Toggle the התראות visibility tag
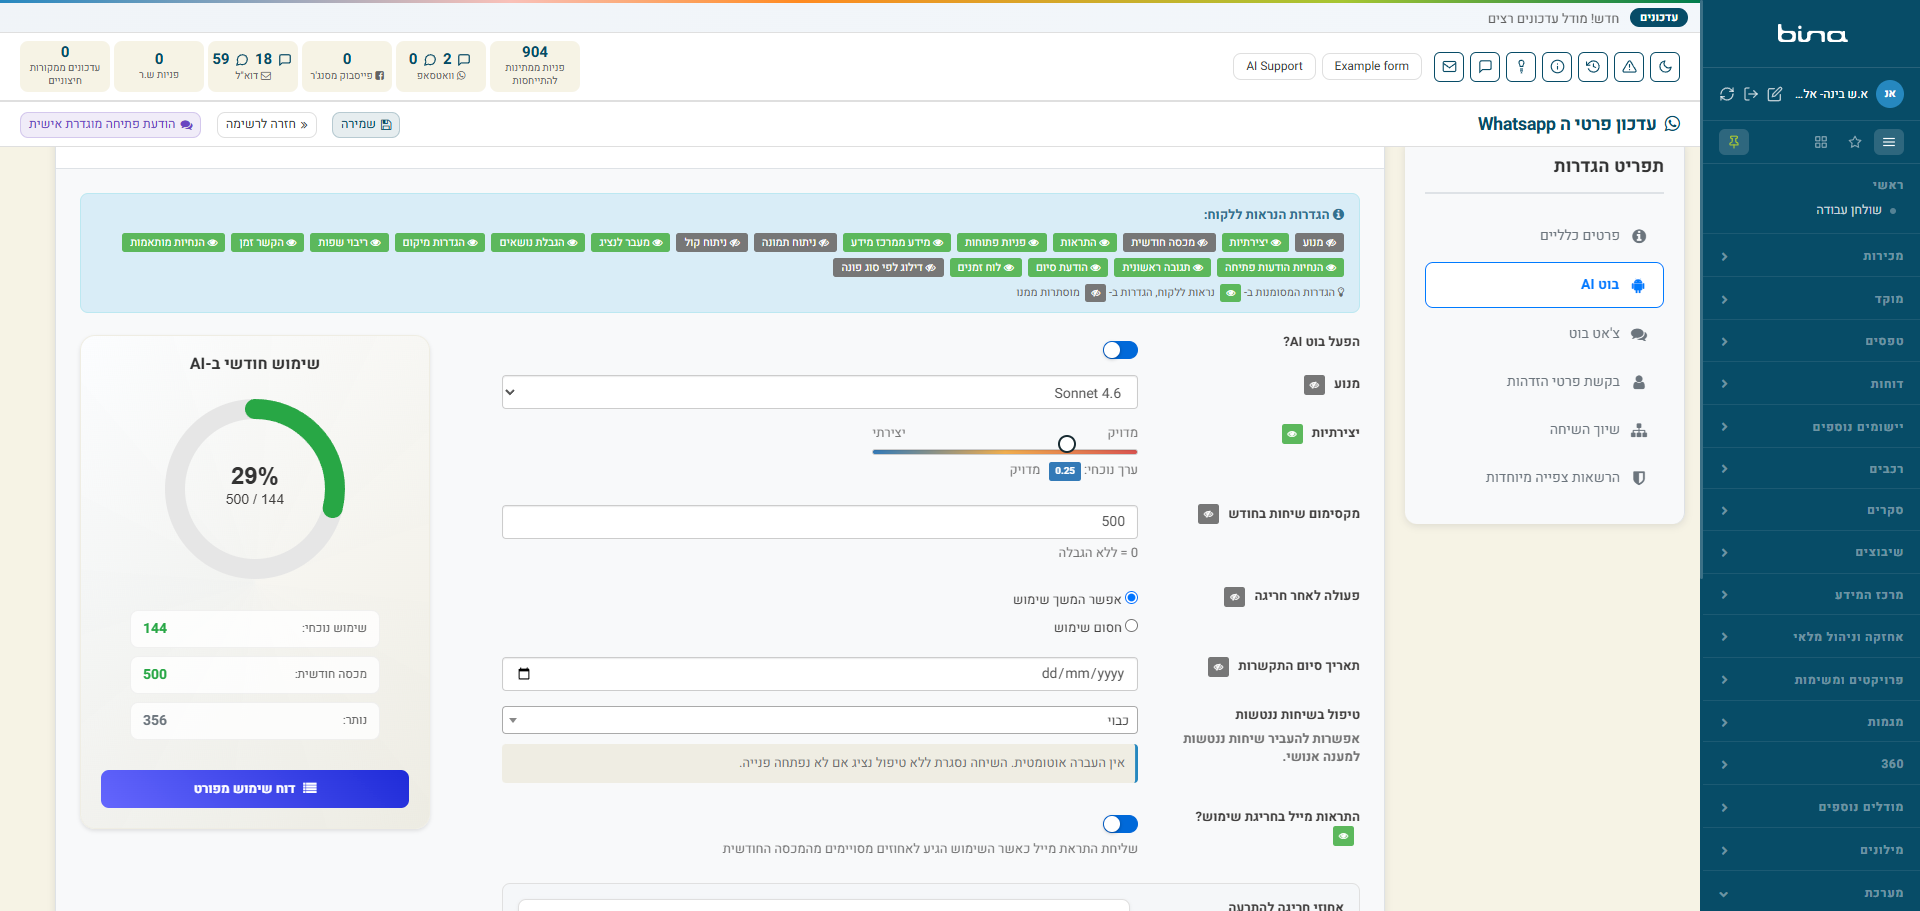This screenshot has width=1920, height=911. pos(1084,242)
